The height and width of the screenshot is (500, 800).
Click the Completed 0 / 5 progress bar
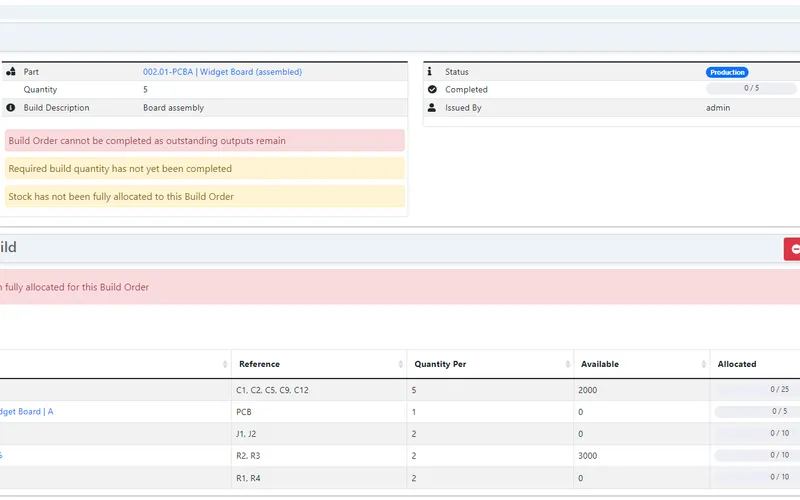click(x=751, y=89)
